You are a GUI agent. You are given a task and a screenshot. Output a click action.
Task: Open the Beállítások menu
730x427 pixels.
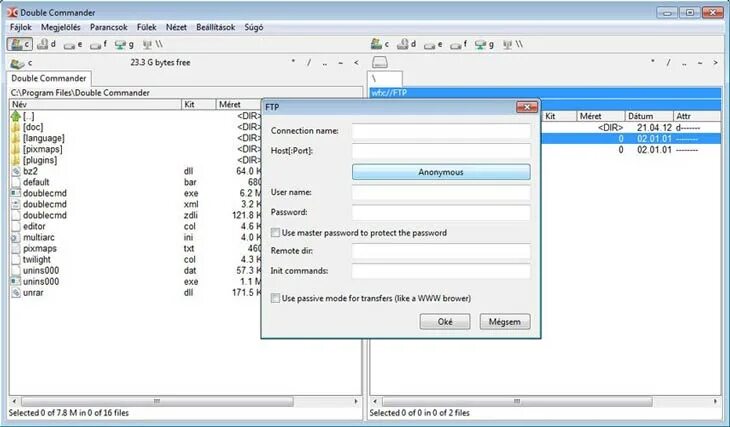(x=216, y=27)
